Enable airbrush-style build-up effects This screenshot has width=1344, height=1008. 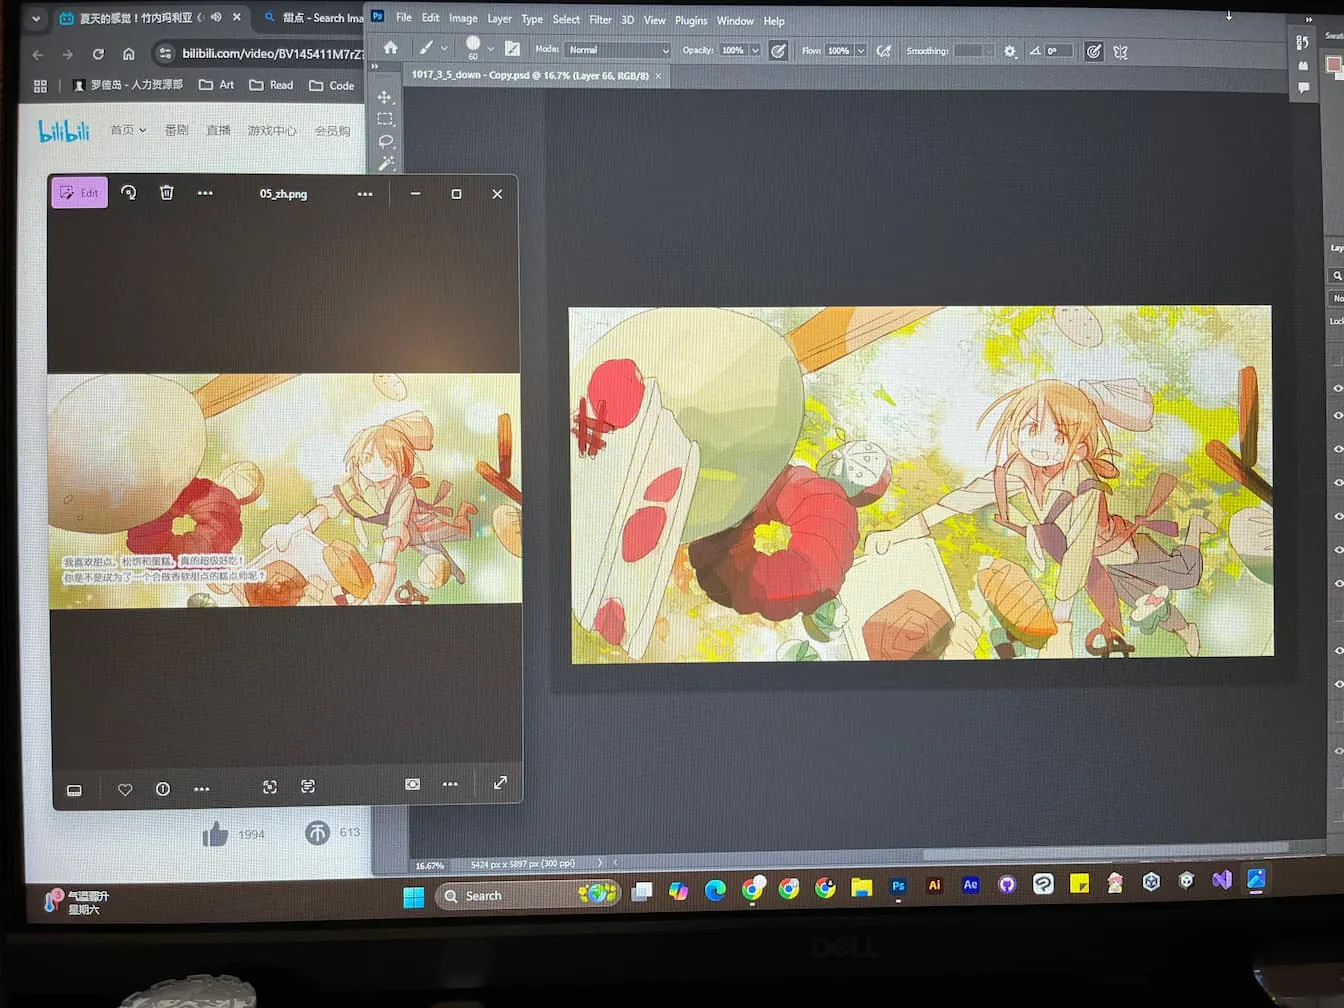point(884,50)
